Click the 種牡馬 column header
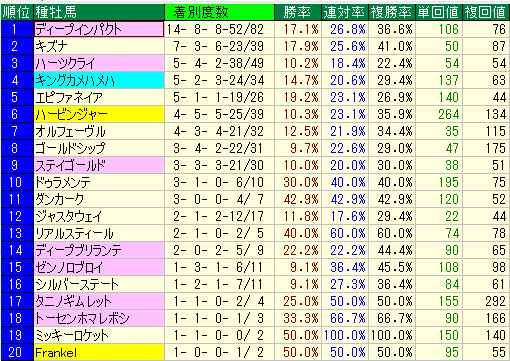 click(x=99, y=12)
